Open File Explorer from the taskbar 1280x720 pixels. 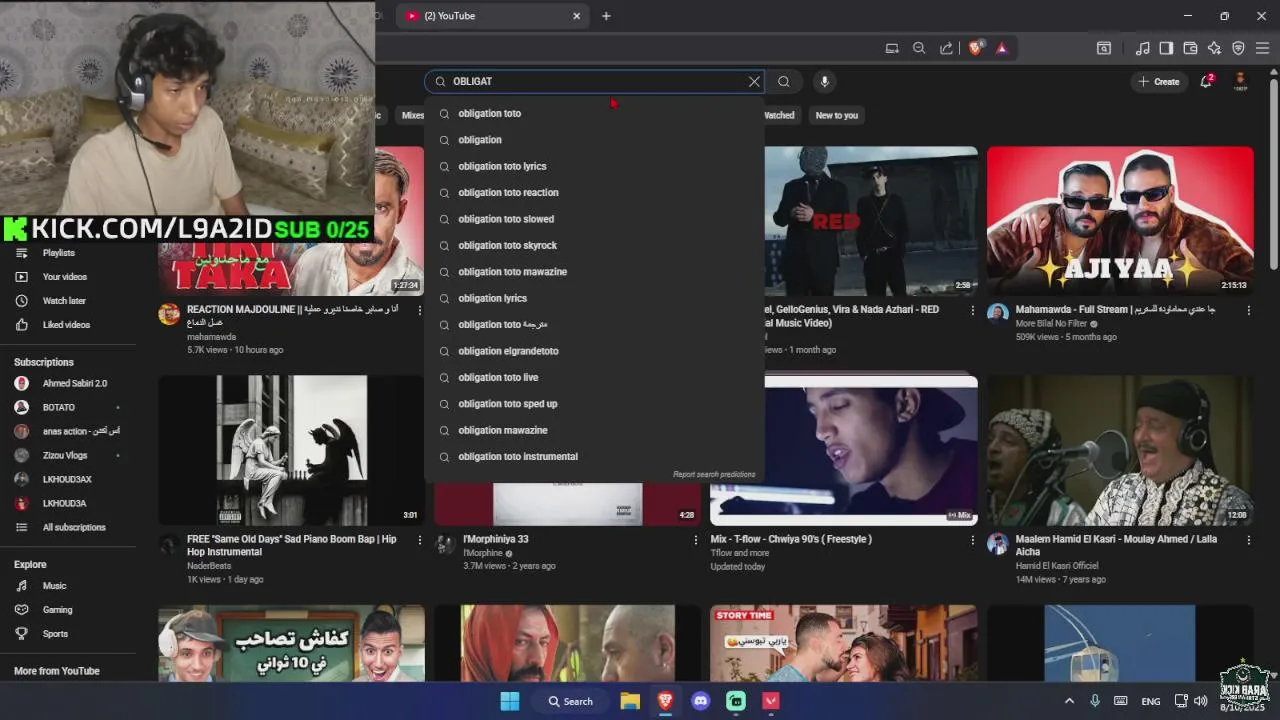(630, 701)
